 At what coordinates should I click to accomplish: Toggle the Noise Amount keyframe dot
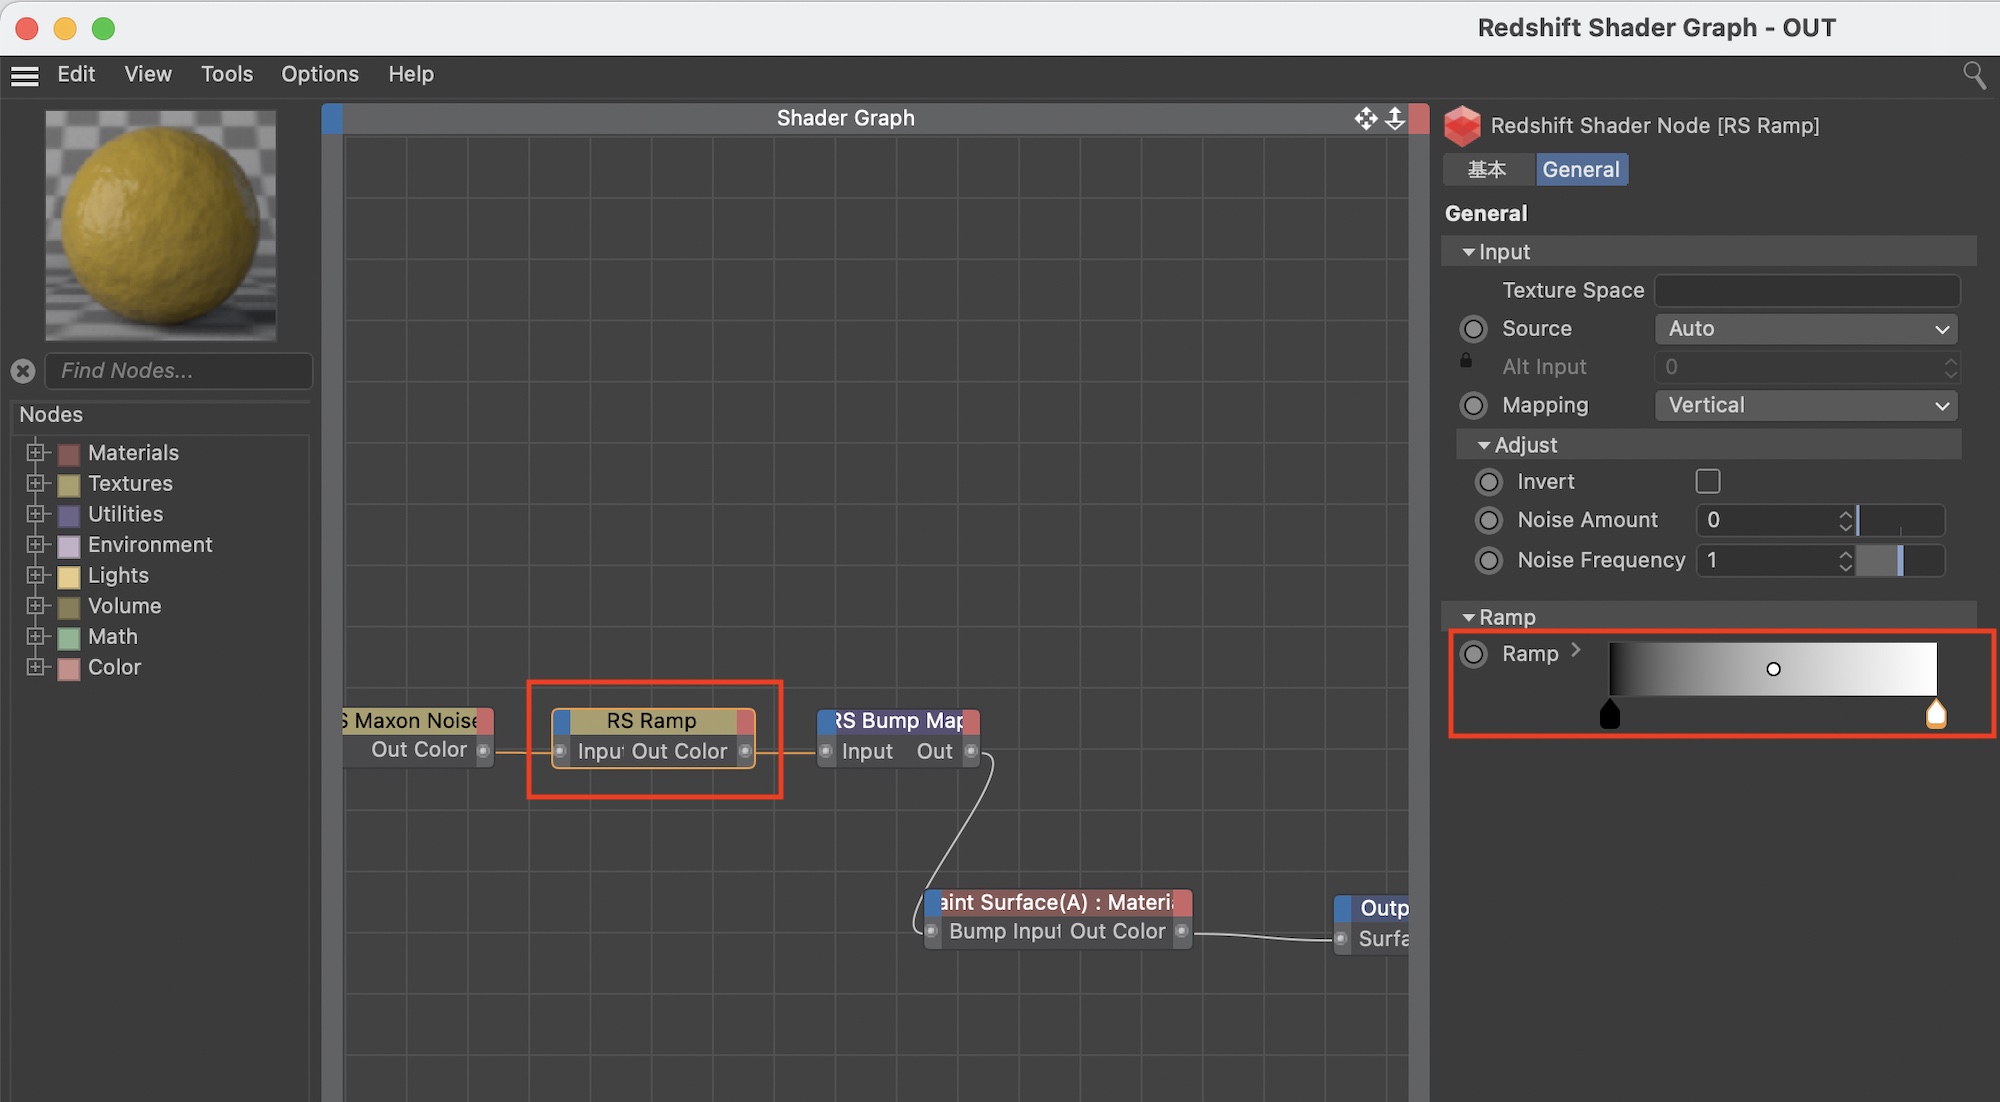(x=1488, y=521)
